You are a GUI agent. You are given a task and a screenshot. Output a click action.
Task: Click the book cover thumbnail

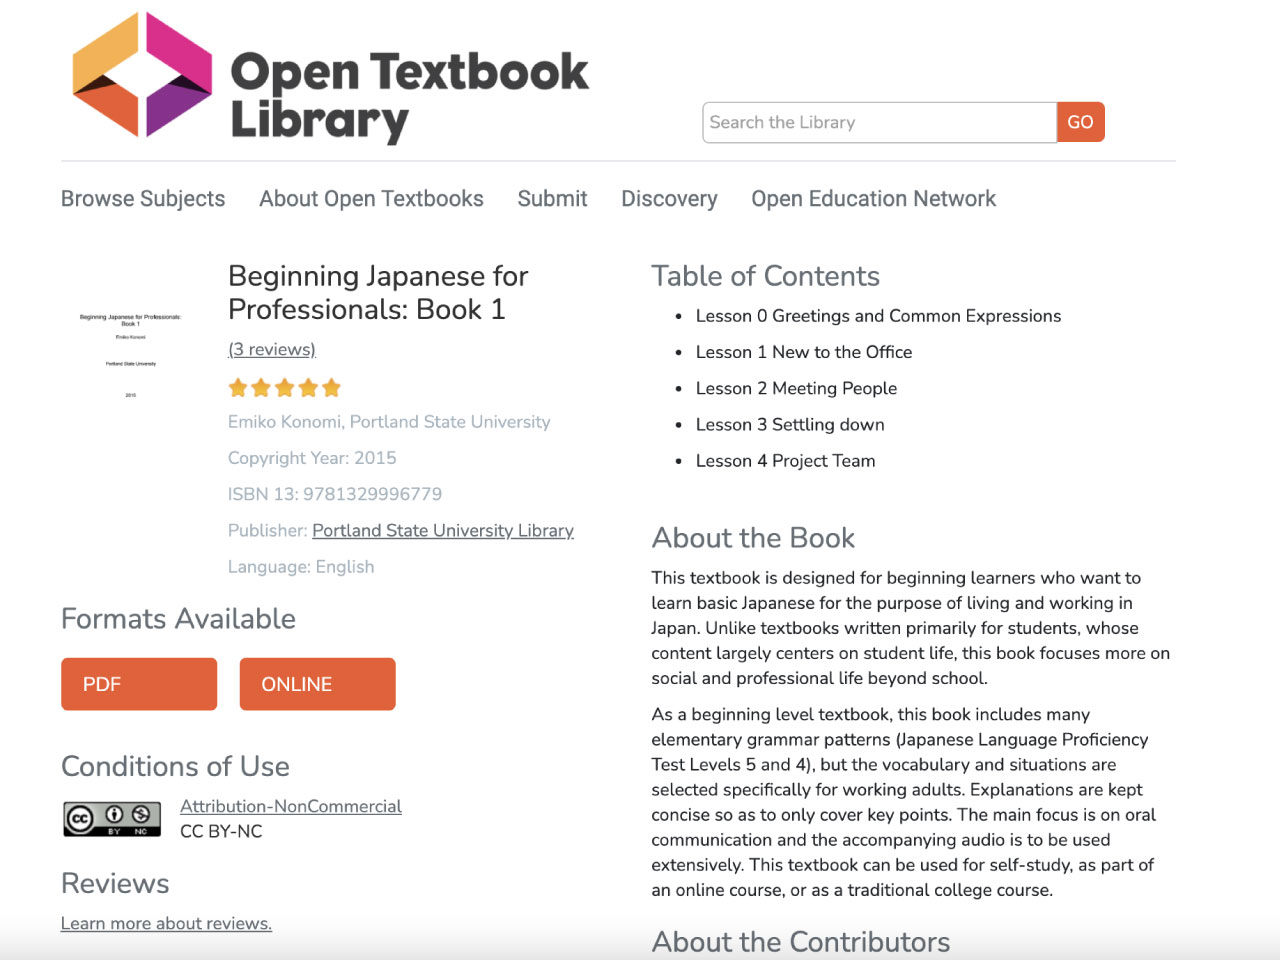pyautogui.click(x=131, y=356)
